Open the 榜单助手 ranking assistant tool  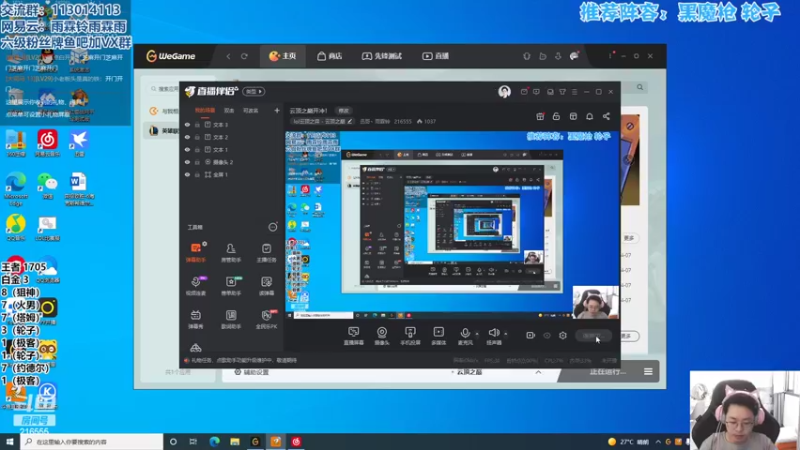(x=231, y=286)
